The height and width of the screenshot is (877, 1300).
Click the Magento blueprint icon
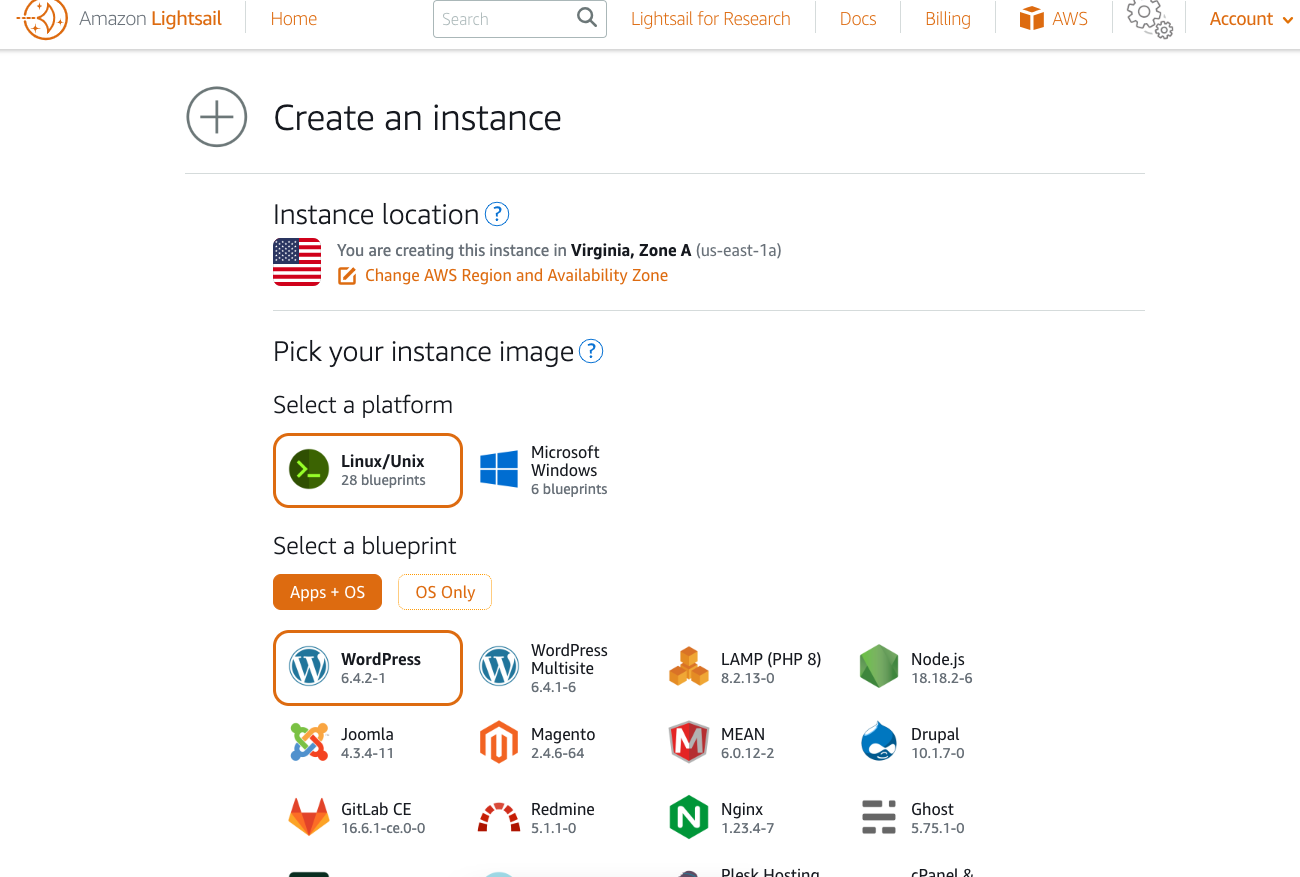[499, 742]
